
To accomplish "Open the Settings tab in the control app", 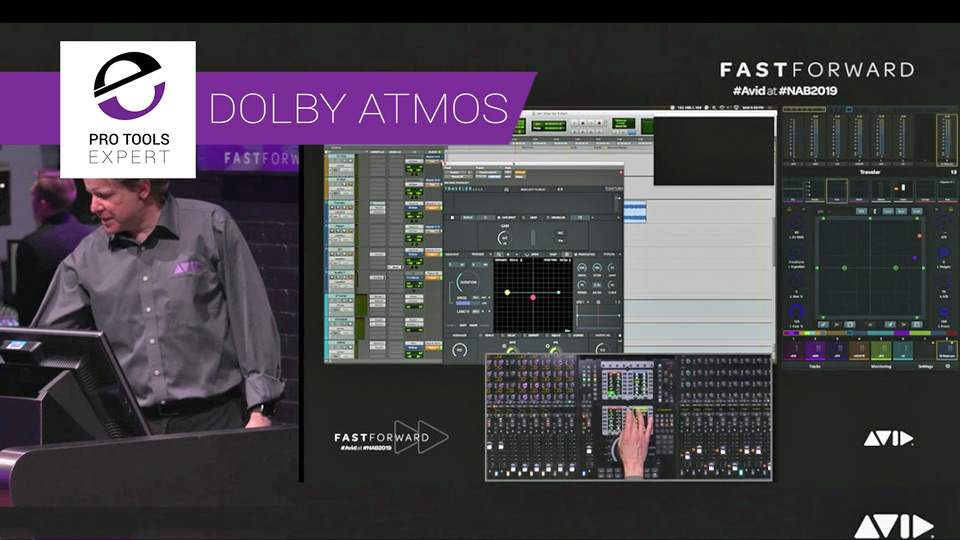I will (926, 366).
